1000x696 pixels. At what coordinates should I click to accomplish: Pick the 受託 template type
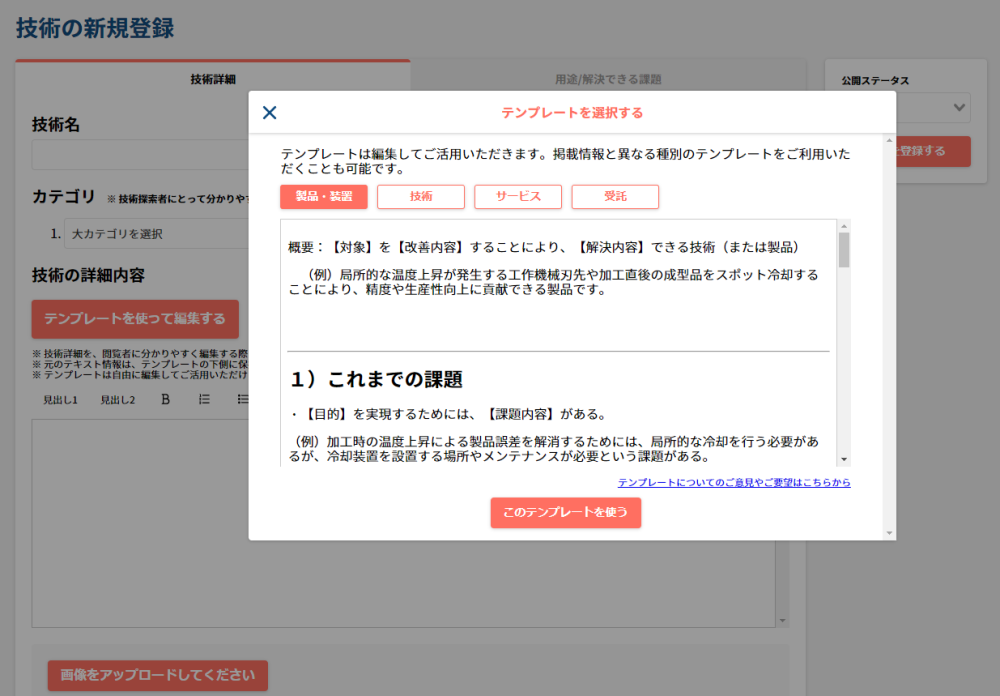point(615,197)
